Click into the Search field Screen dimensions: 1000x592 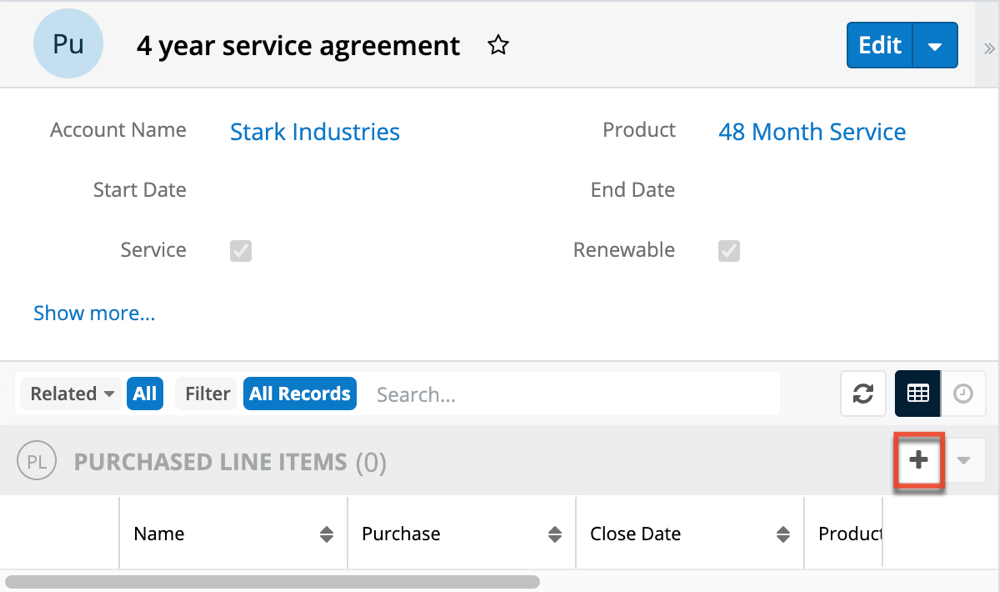tap(570, 394)
